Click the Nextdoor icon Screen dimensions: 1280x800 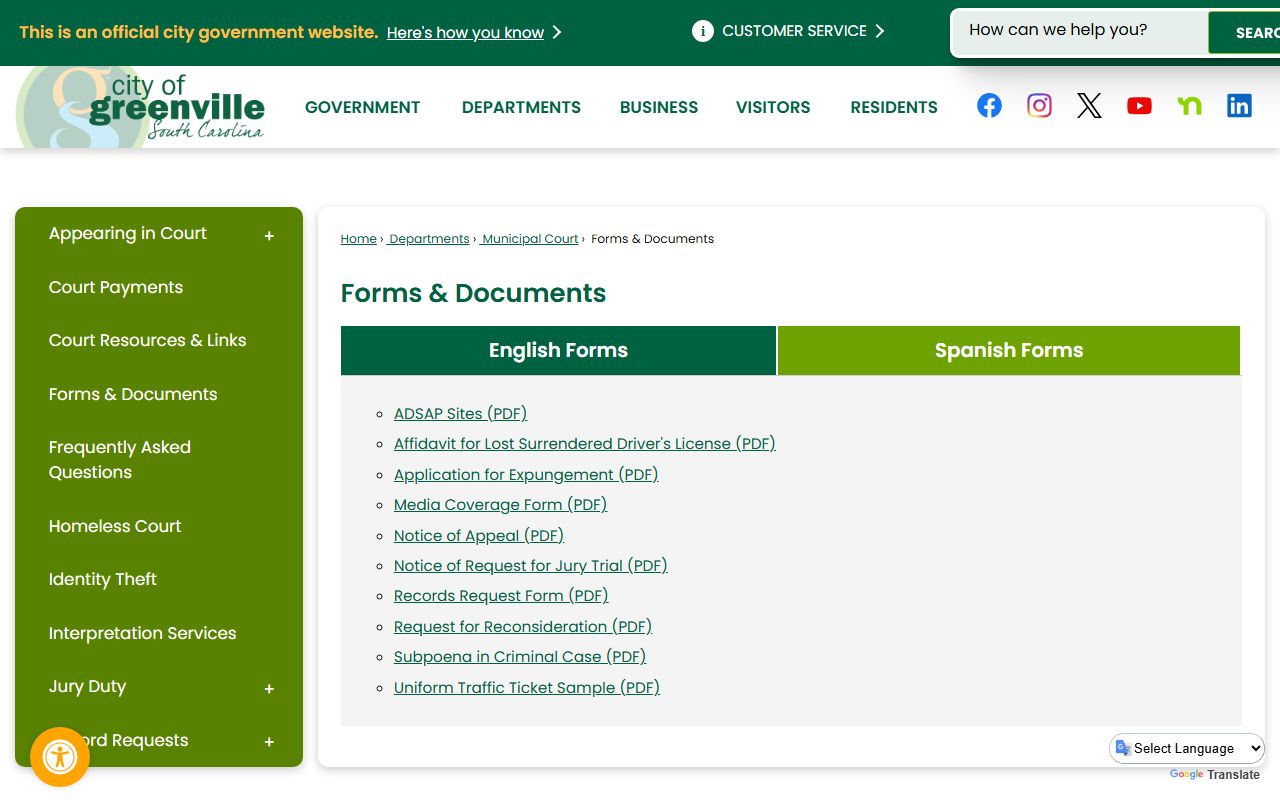(1189, 106)
